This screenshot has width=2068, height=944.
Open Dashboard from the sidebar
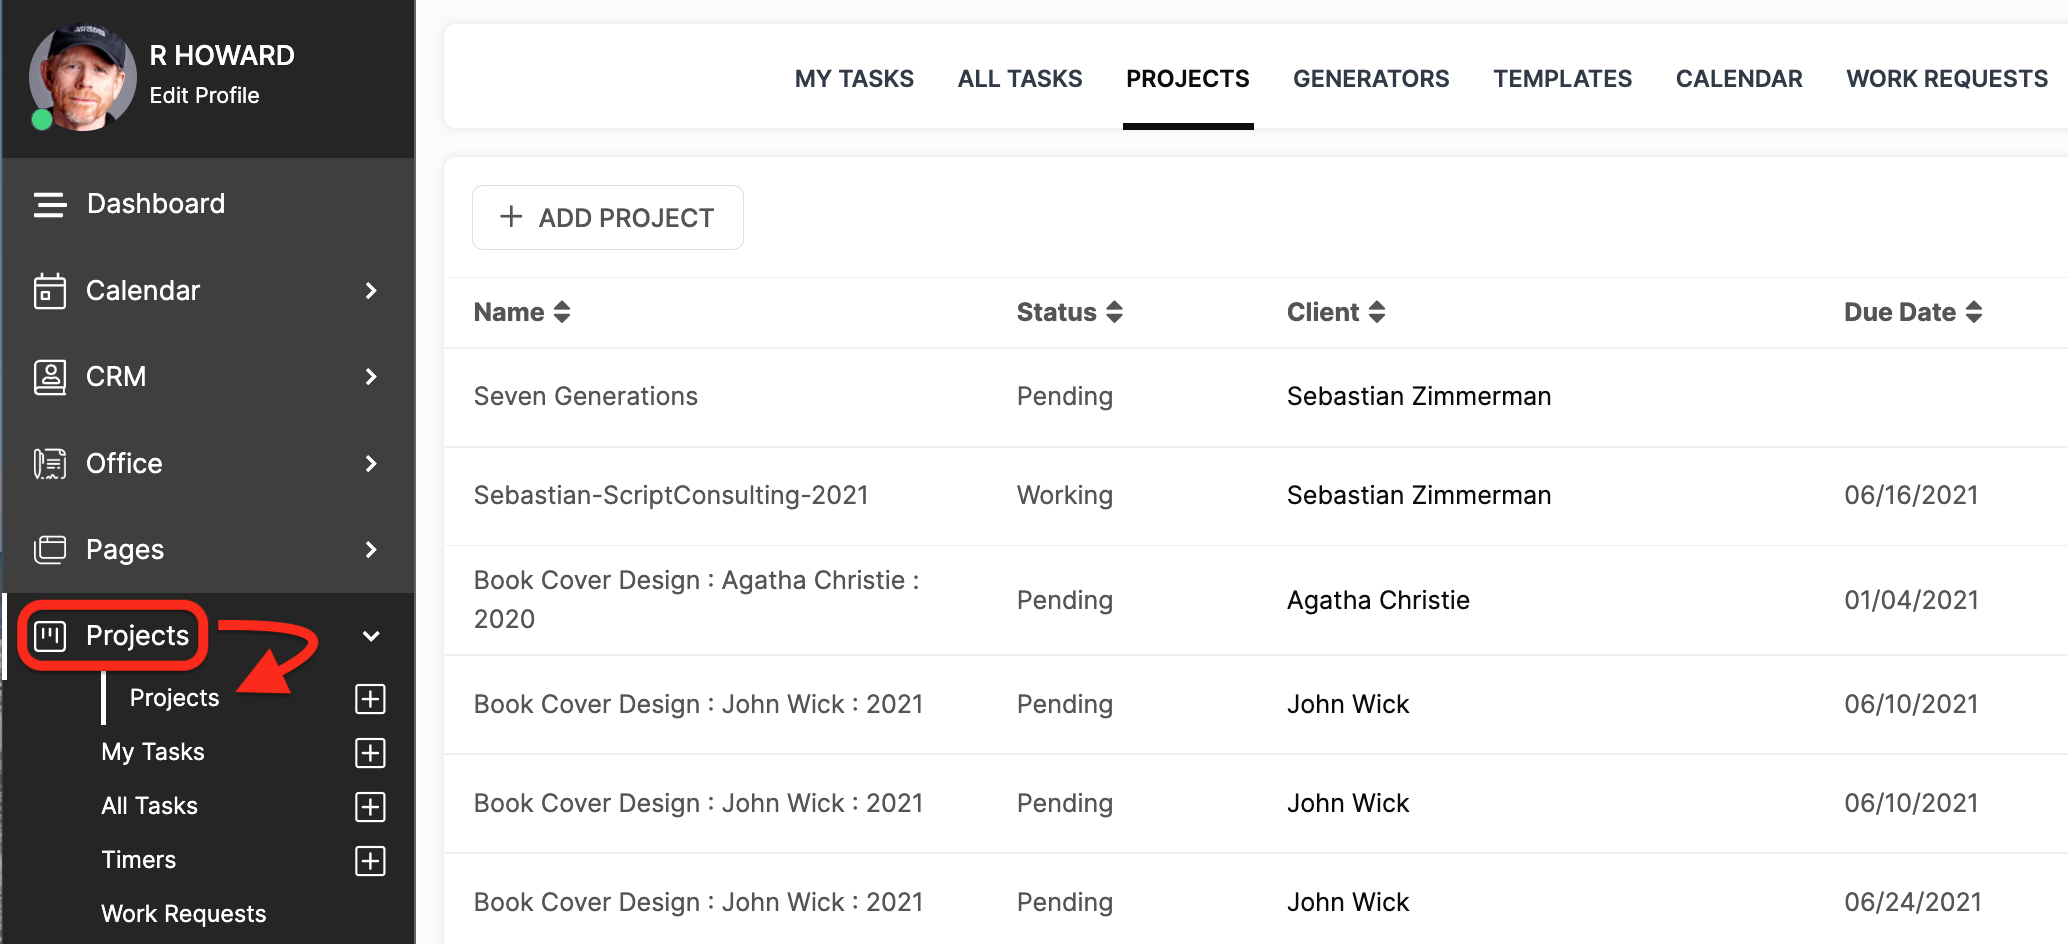[156, 204]
